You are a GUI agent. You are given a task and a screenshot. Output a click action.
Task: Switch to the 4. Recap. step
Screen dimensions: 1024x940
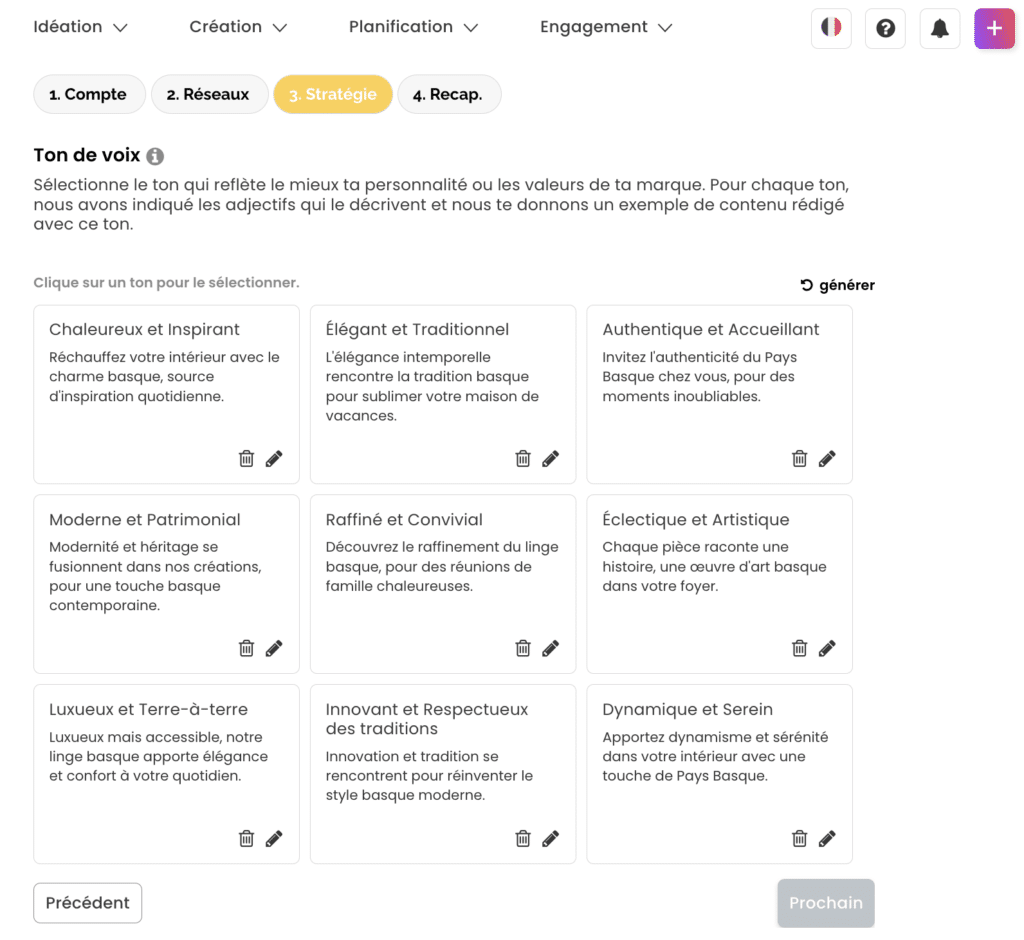[448, 95]
